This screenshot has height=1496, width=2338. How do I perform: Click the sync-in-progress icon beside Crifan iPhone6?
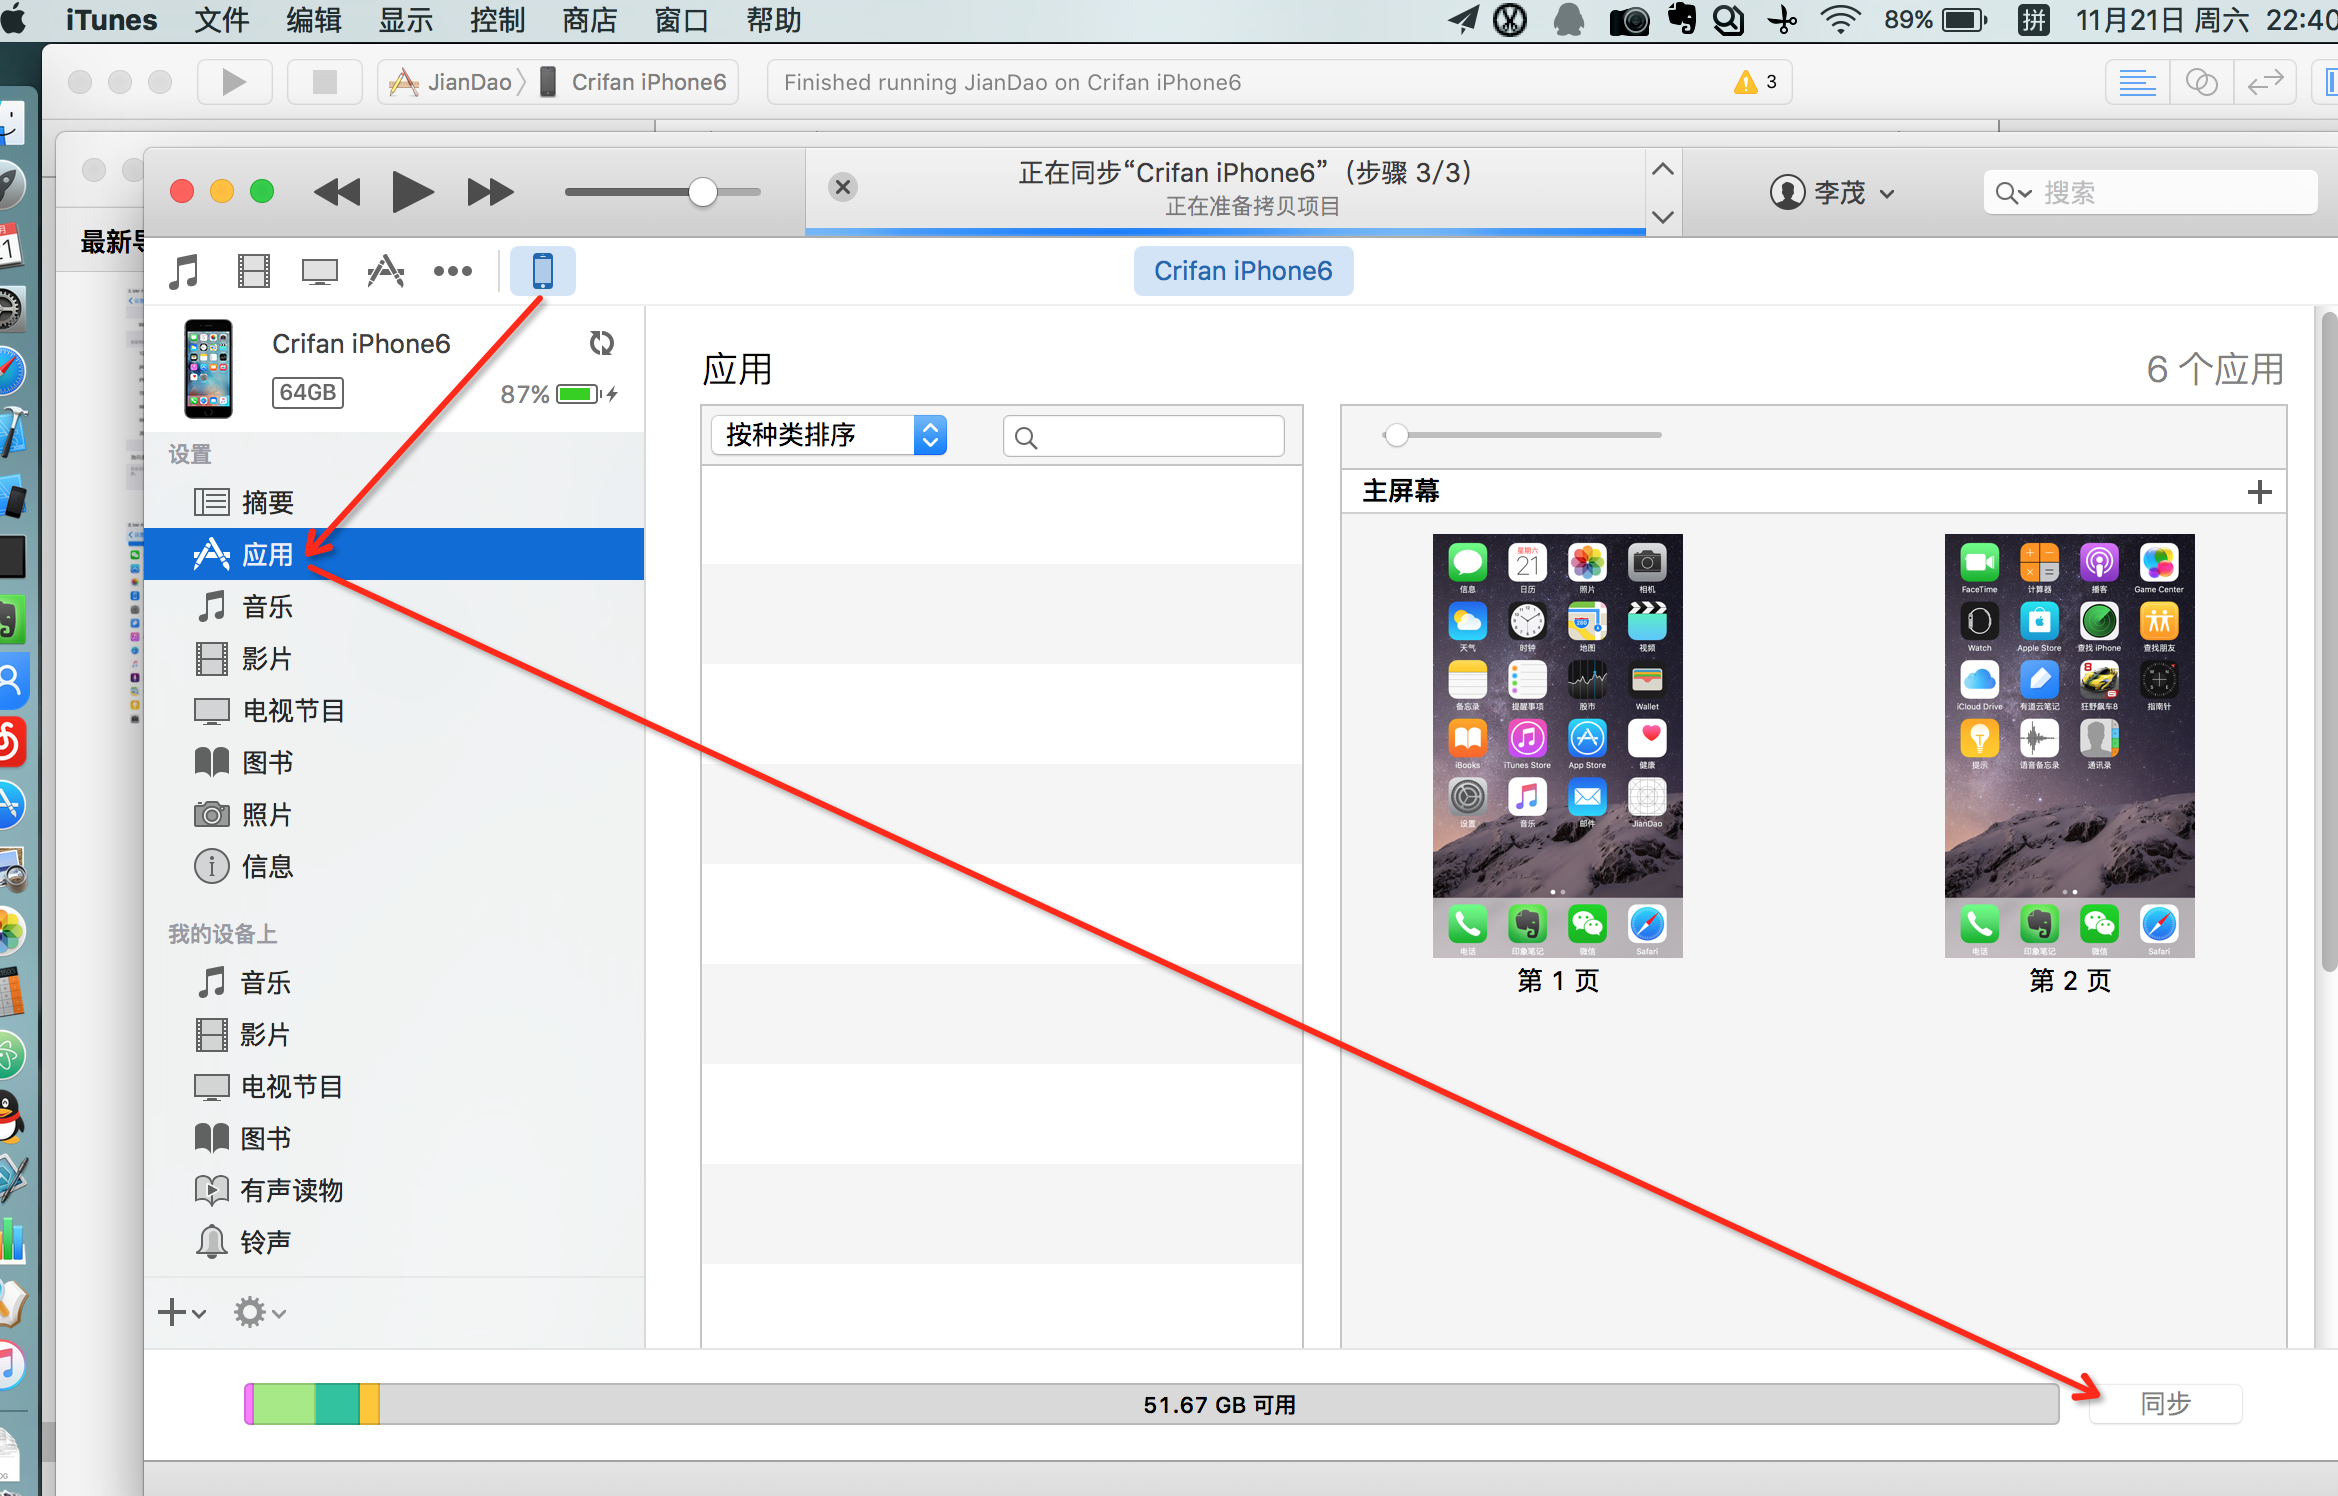[x=601, y=343]
